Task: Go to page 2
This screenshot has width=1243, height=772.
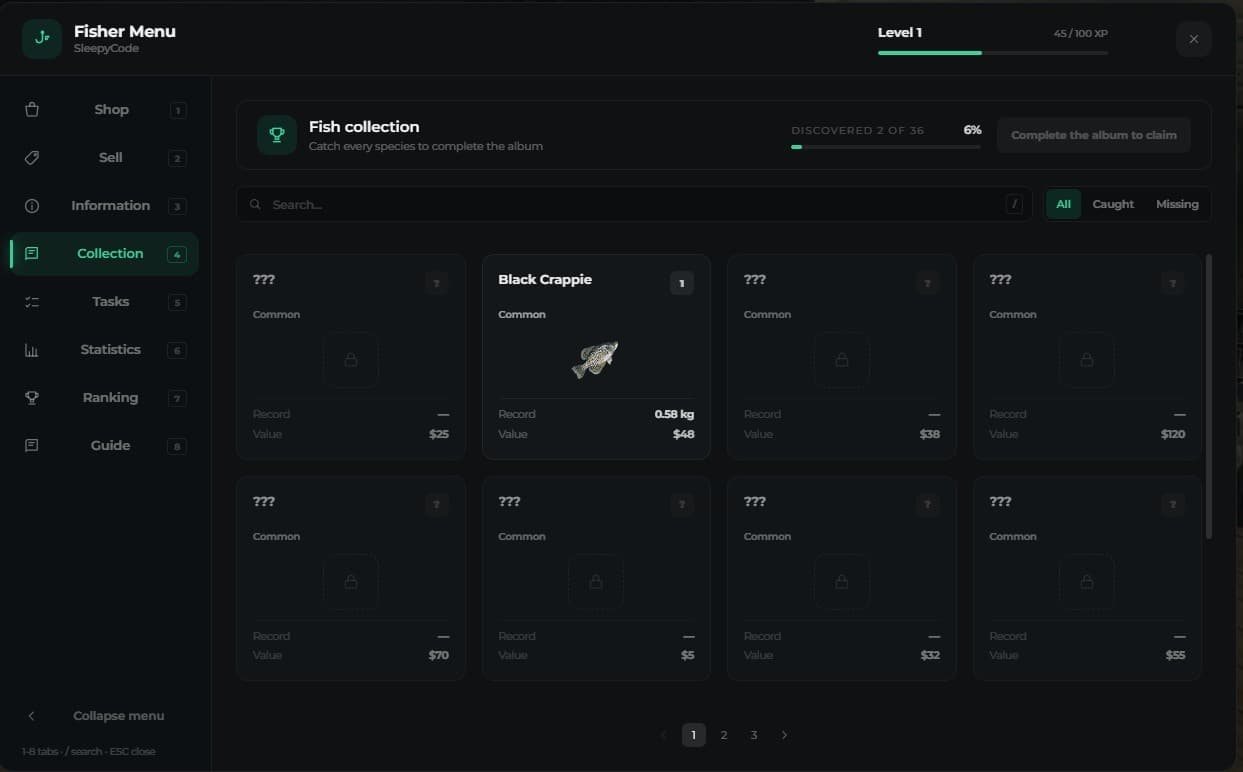Action: click(x=724, y=735)
